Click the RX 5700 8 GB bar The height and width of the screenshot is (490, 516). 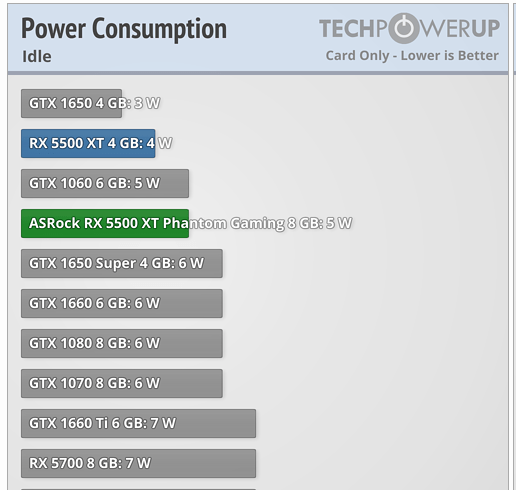tap(138, 463)
